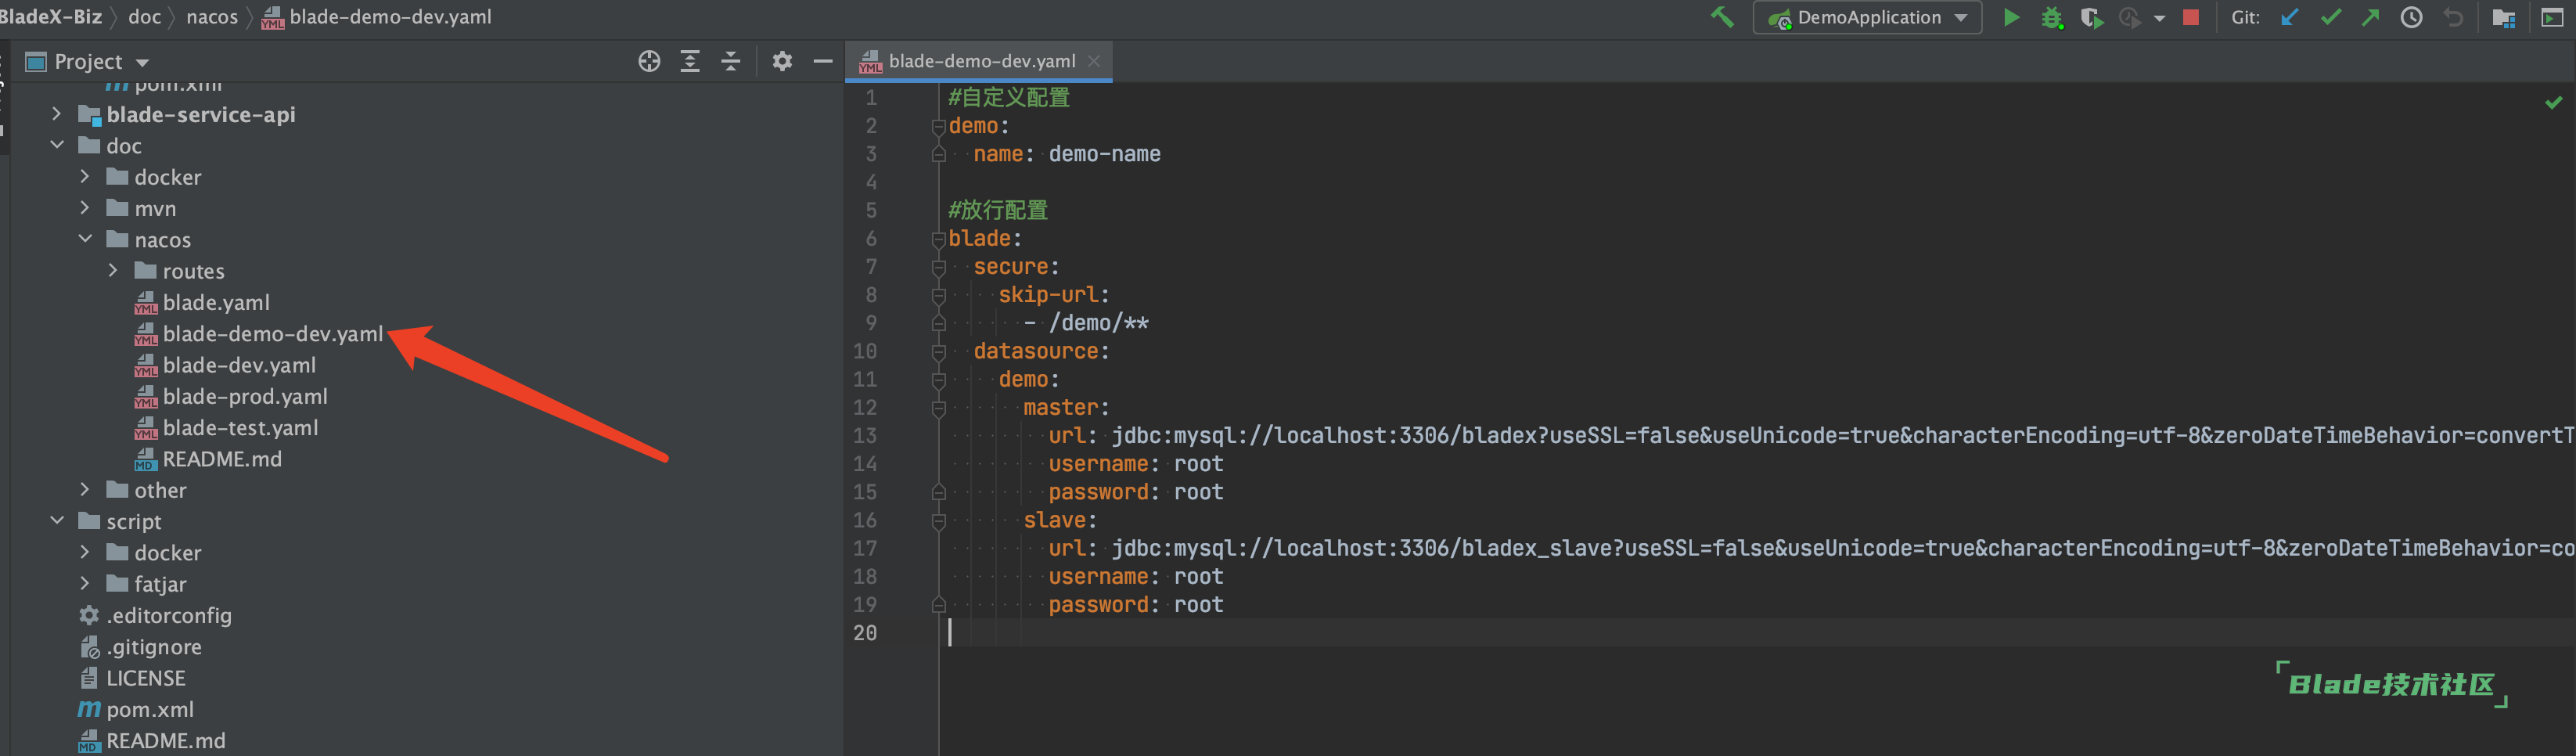This screenshot has width=2576, height=756.
Task: Select the root README.md at tree bottom
Action: pyautogui.click(x=152, y=741)
